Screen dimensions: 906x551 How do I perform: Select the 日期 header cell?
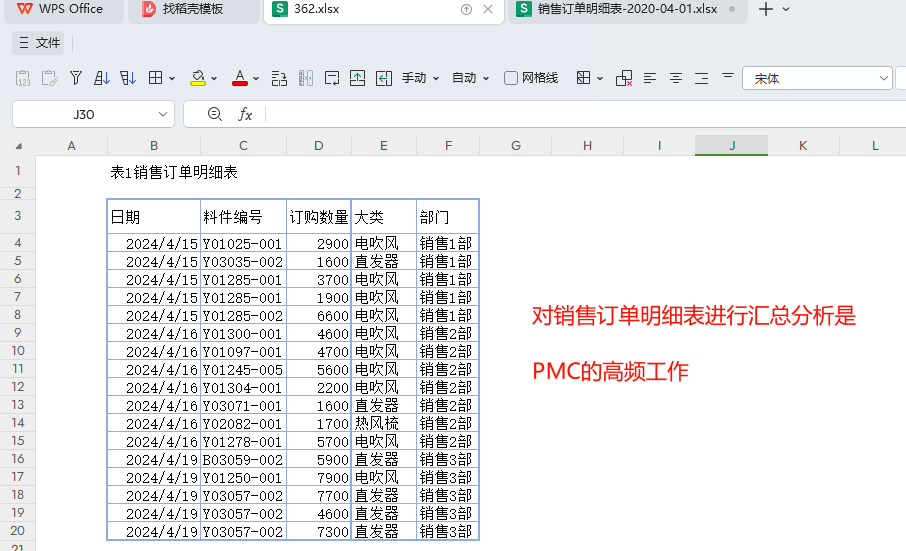coord(154,217)
